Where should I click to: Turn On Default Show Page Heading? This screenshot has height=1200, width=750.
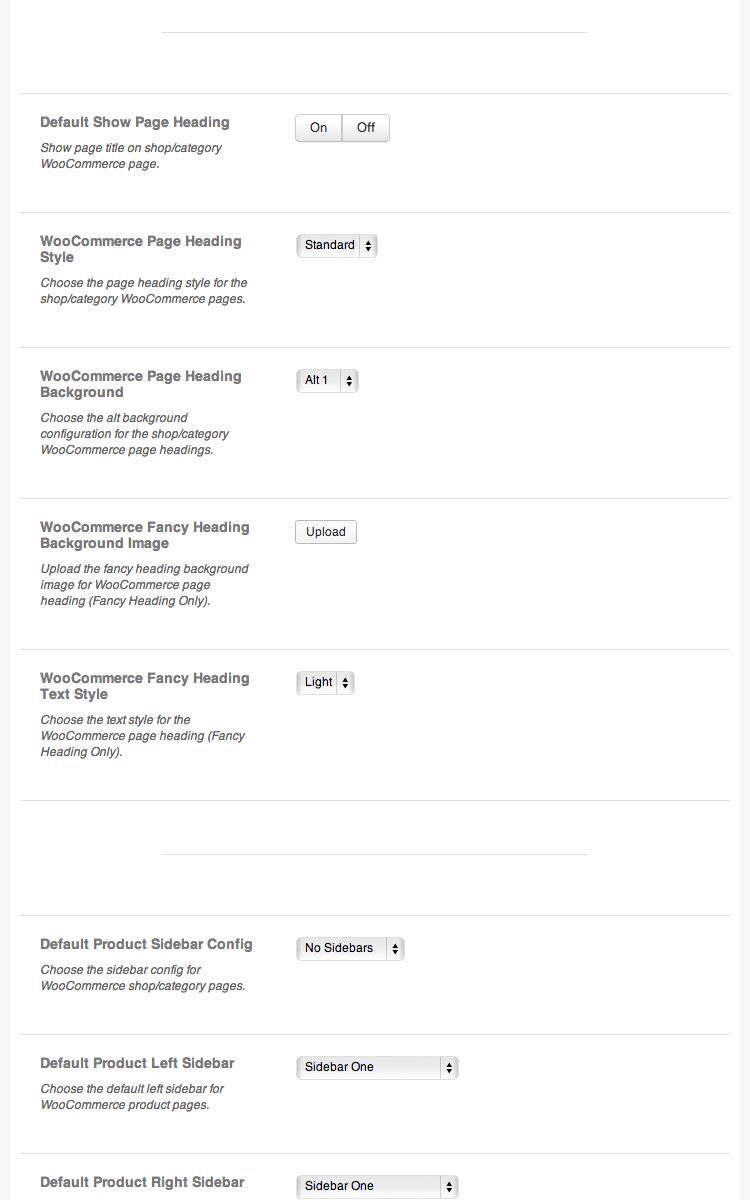click(318, 128)
